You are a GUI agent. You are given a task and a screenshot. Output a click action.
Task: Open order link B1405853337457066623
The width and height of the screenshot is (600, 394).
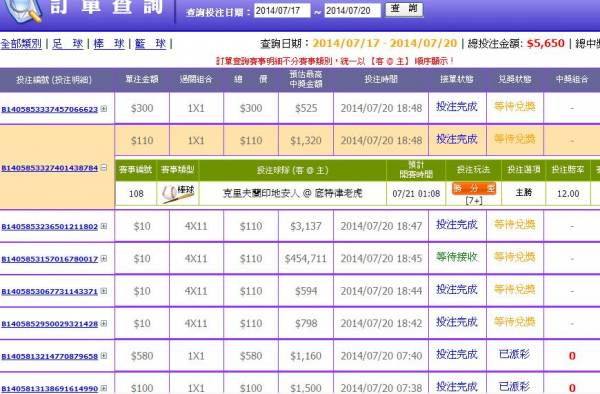50,109
